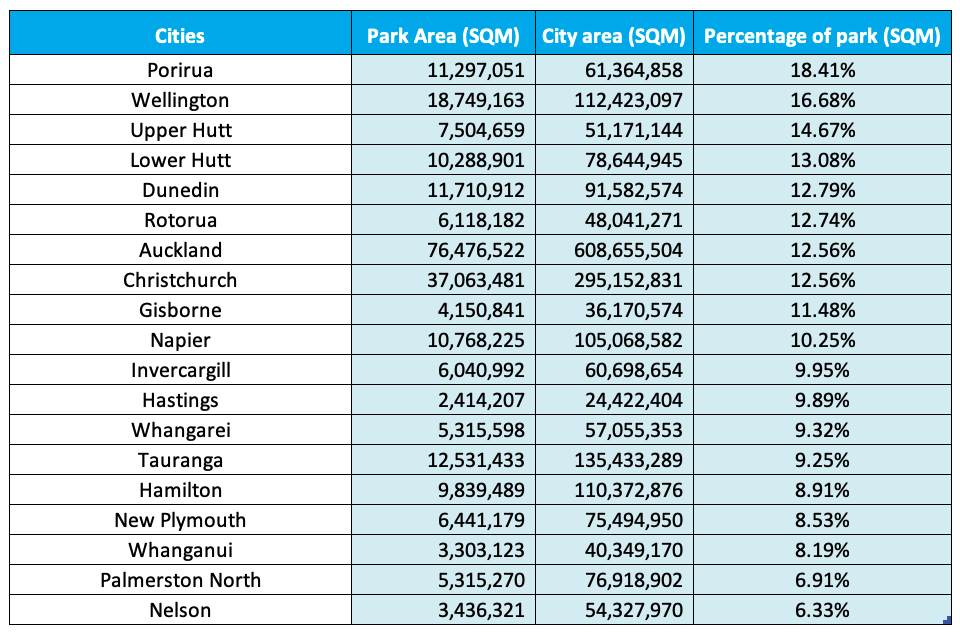The width and height of the screenshot is (960, 633).
Task: Click the 6.91% percentage cell
Action: pyautogui.click(x=822, y=580)
